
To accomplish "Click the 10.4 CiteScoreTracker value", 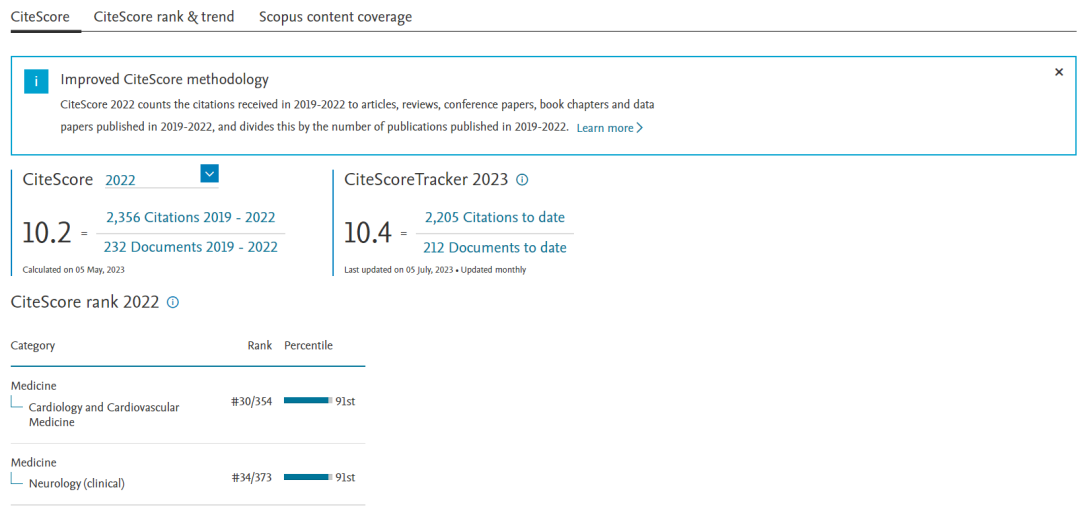I will point(368,234).
